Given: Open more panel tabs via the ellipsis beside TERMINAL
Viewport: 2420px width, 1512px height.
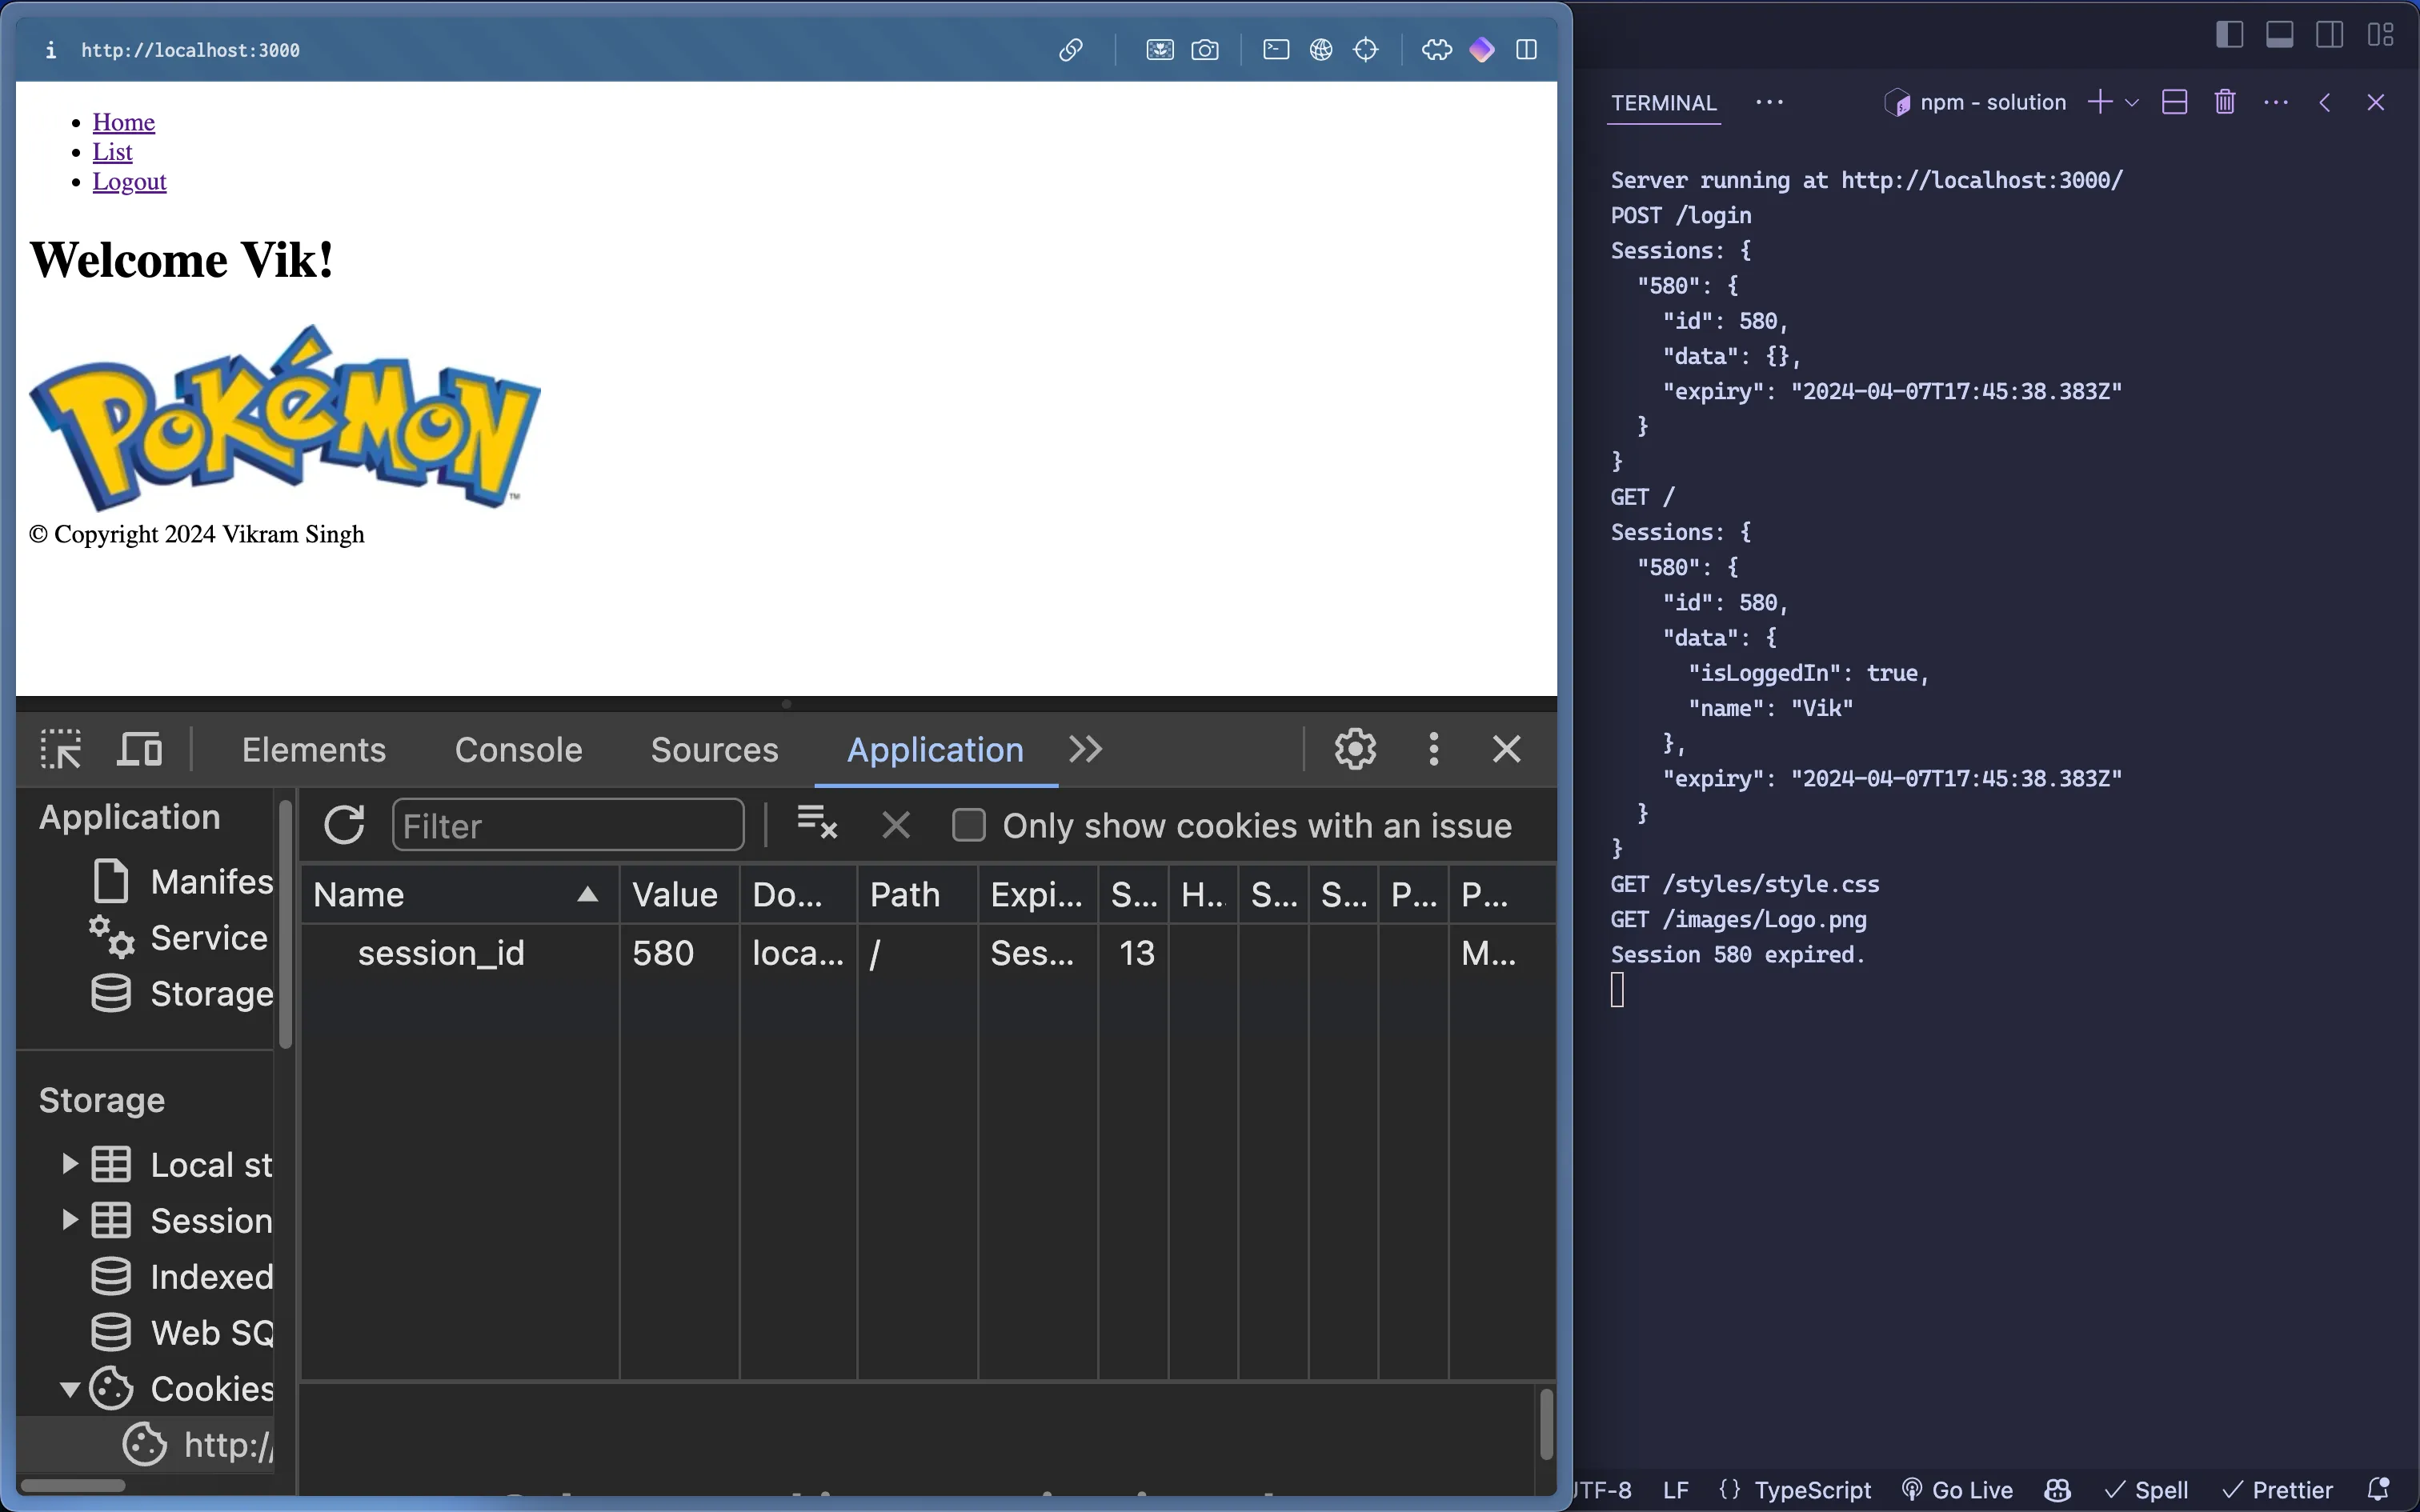Looking at the screenshot, I should click(x=1770, y=102).
